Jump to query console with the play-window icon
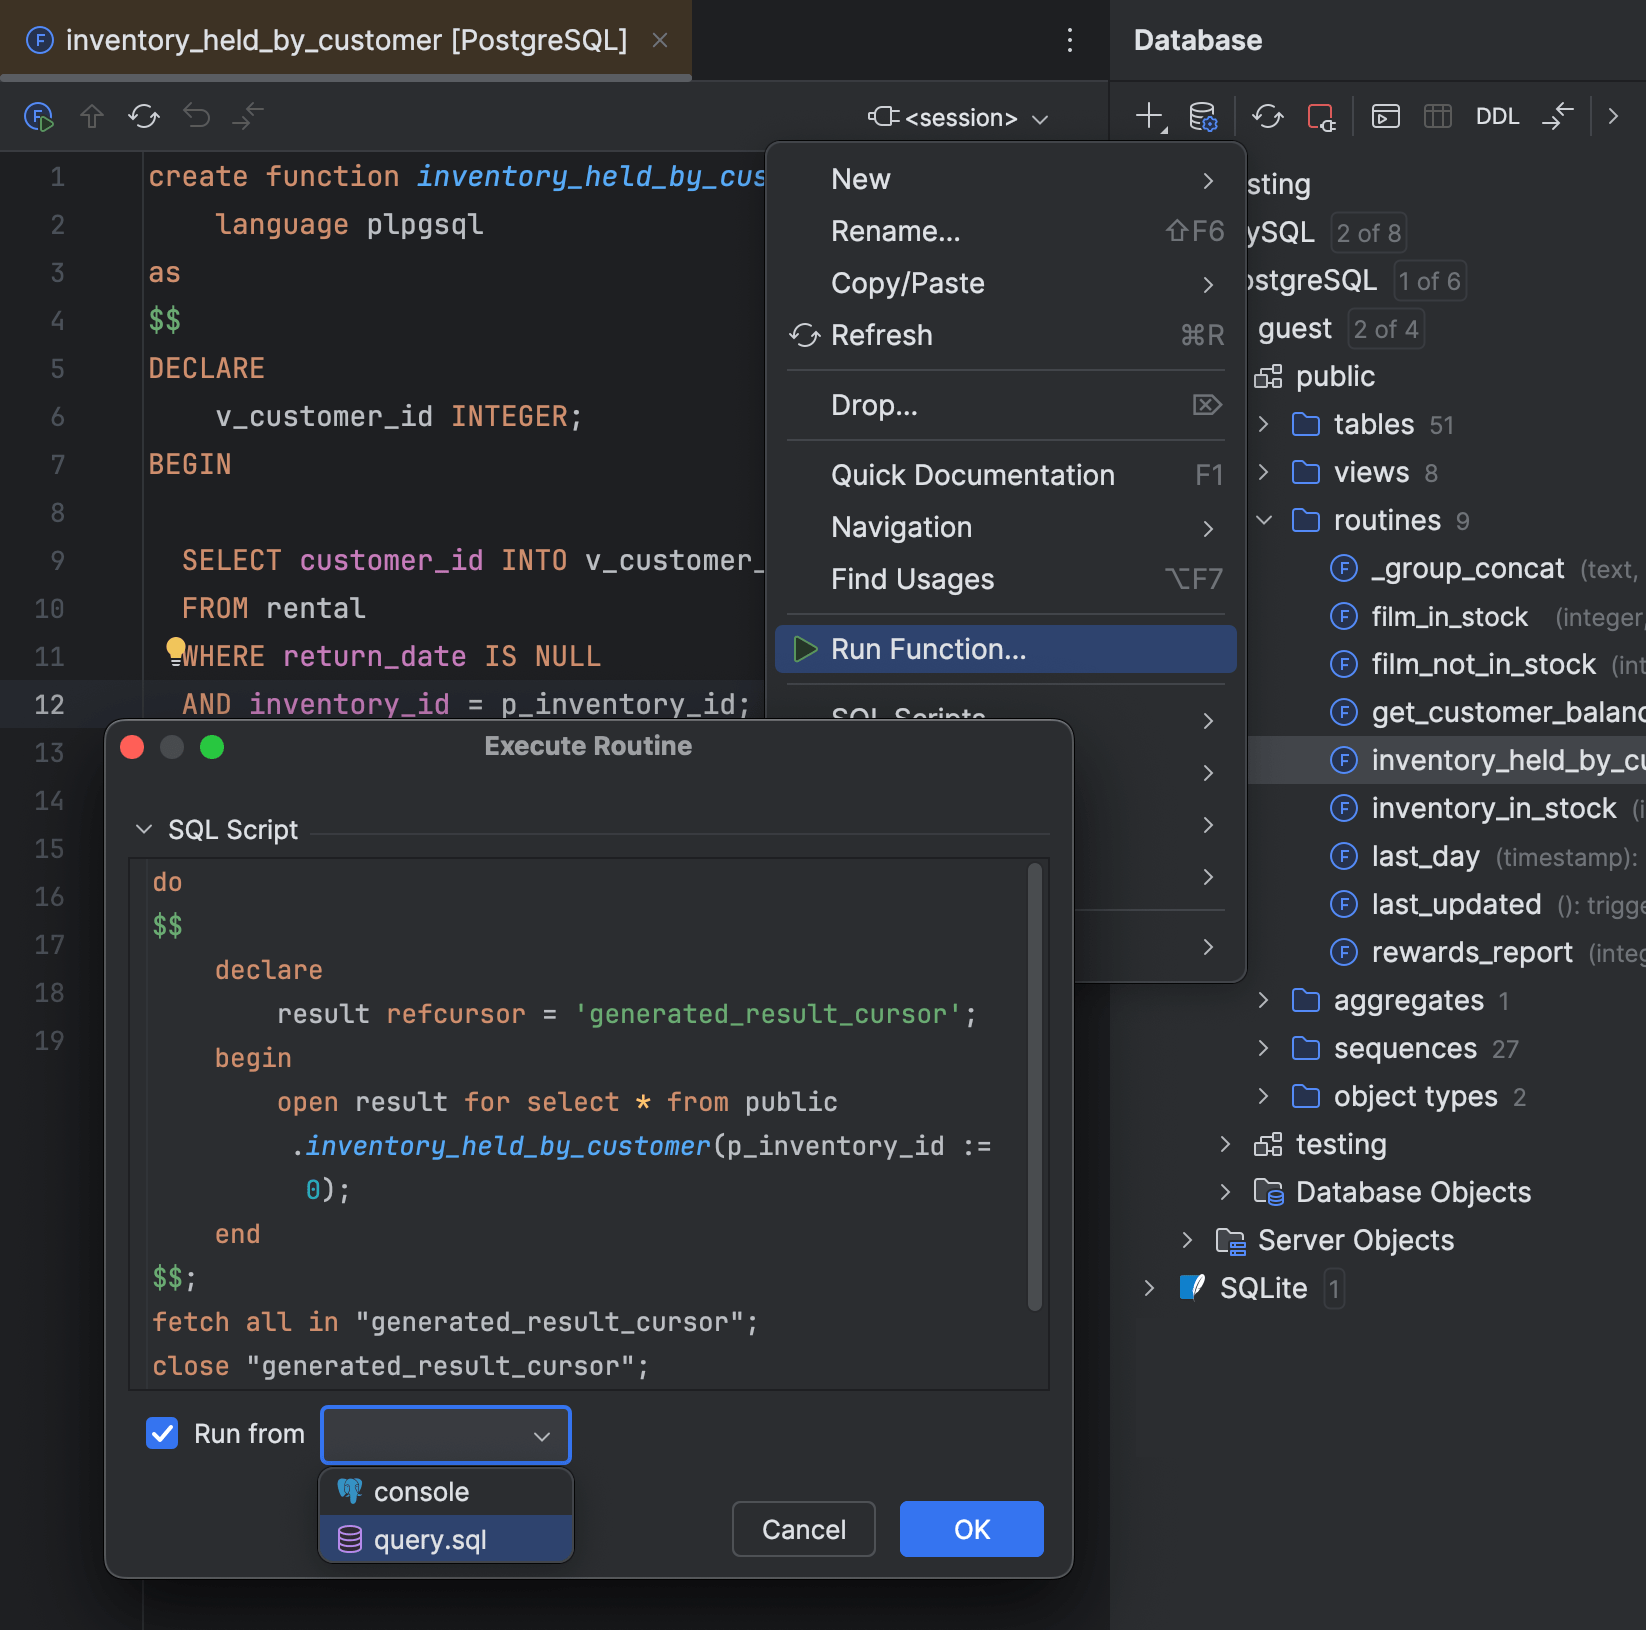This screenshot has width=1646, height=1630. point(1385,116)
